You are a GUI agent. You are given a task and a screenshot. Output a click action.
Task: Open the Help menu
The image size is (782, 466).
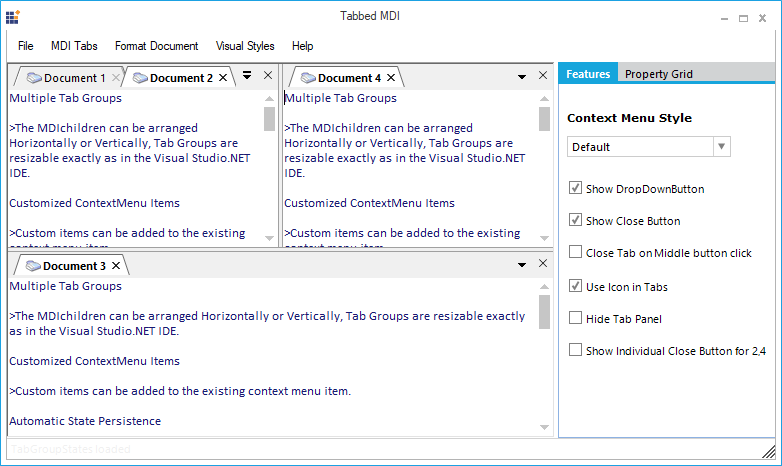(x=302, y=46)
